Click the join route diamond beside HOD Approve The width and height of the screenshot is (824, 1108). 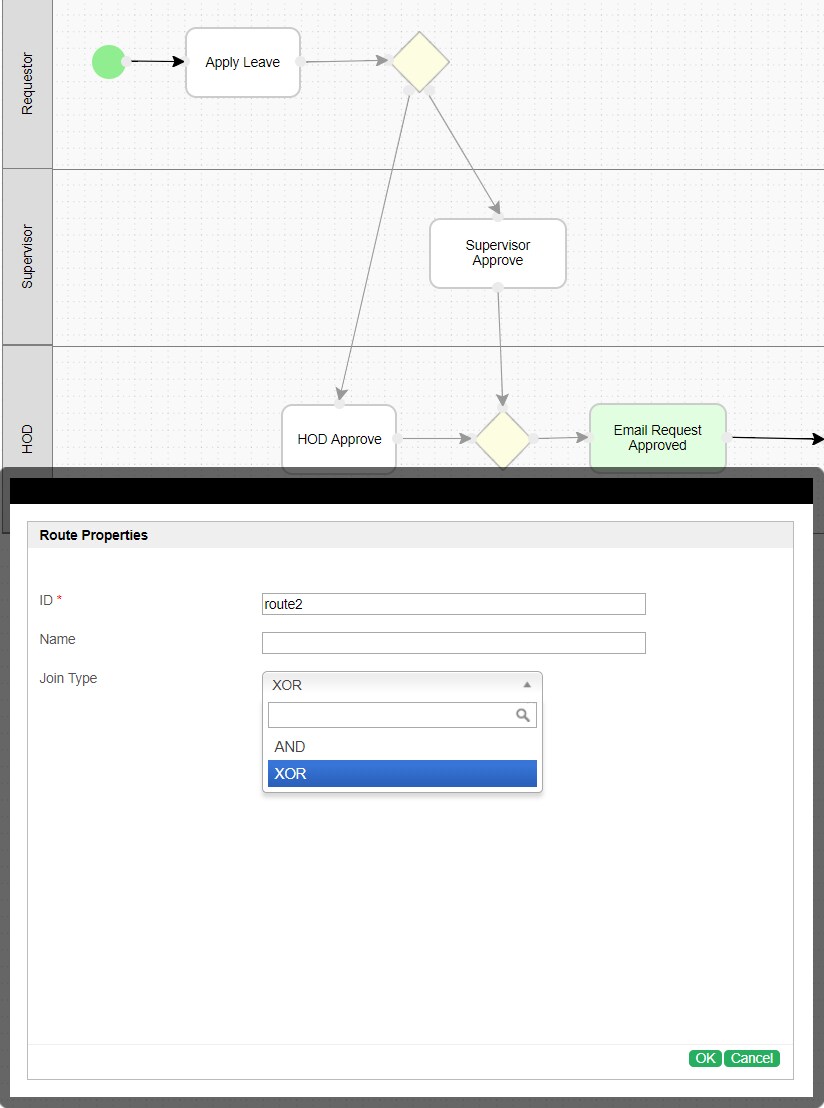click(502, 438)
